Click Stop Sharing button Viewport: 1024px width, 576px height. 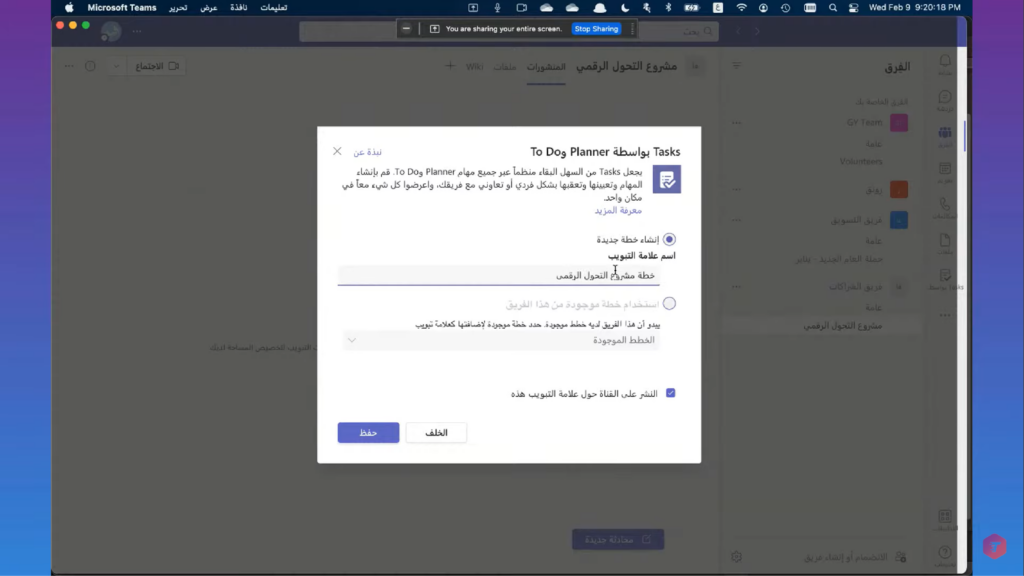pos(596,29)
